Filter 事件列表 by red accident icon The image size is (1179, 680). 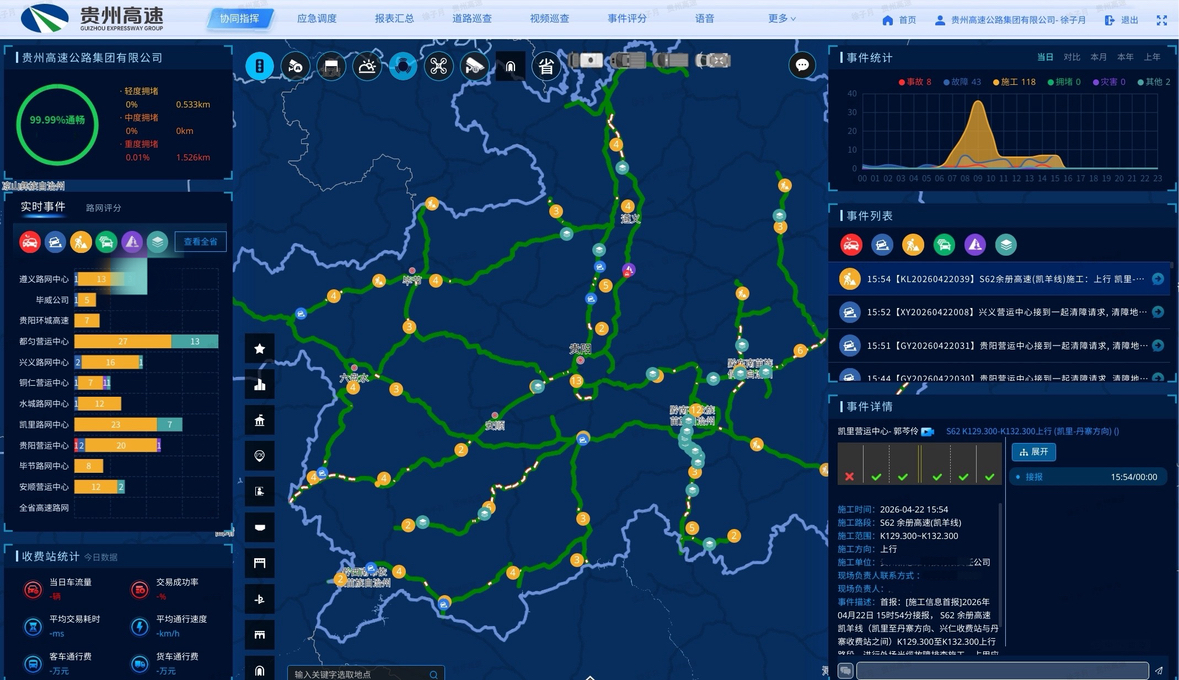pyautogui.click(x=851, y=244)
